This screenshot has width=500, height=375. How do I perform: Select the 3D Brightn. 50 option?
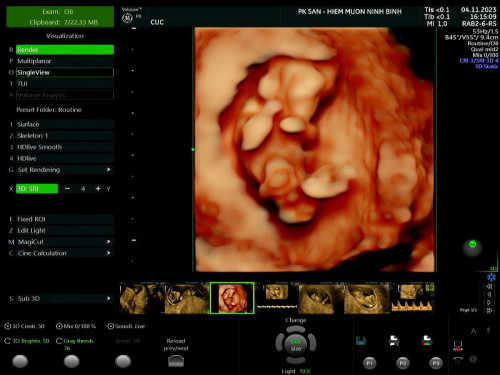tap(27, 341)
